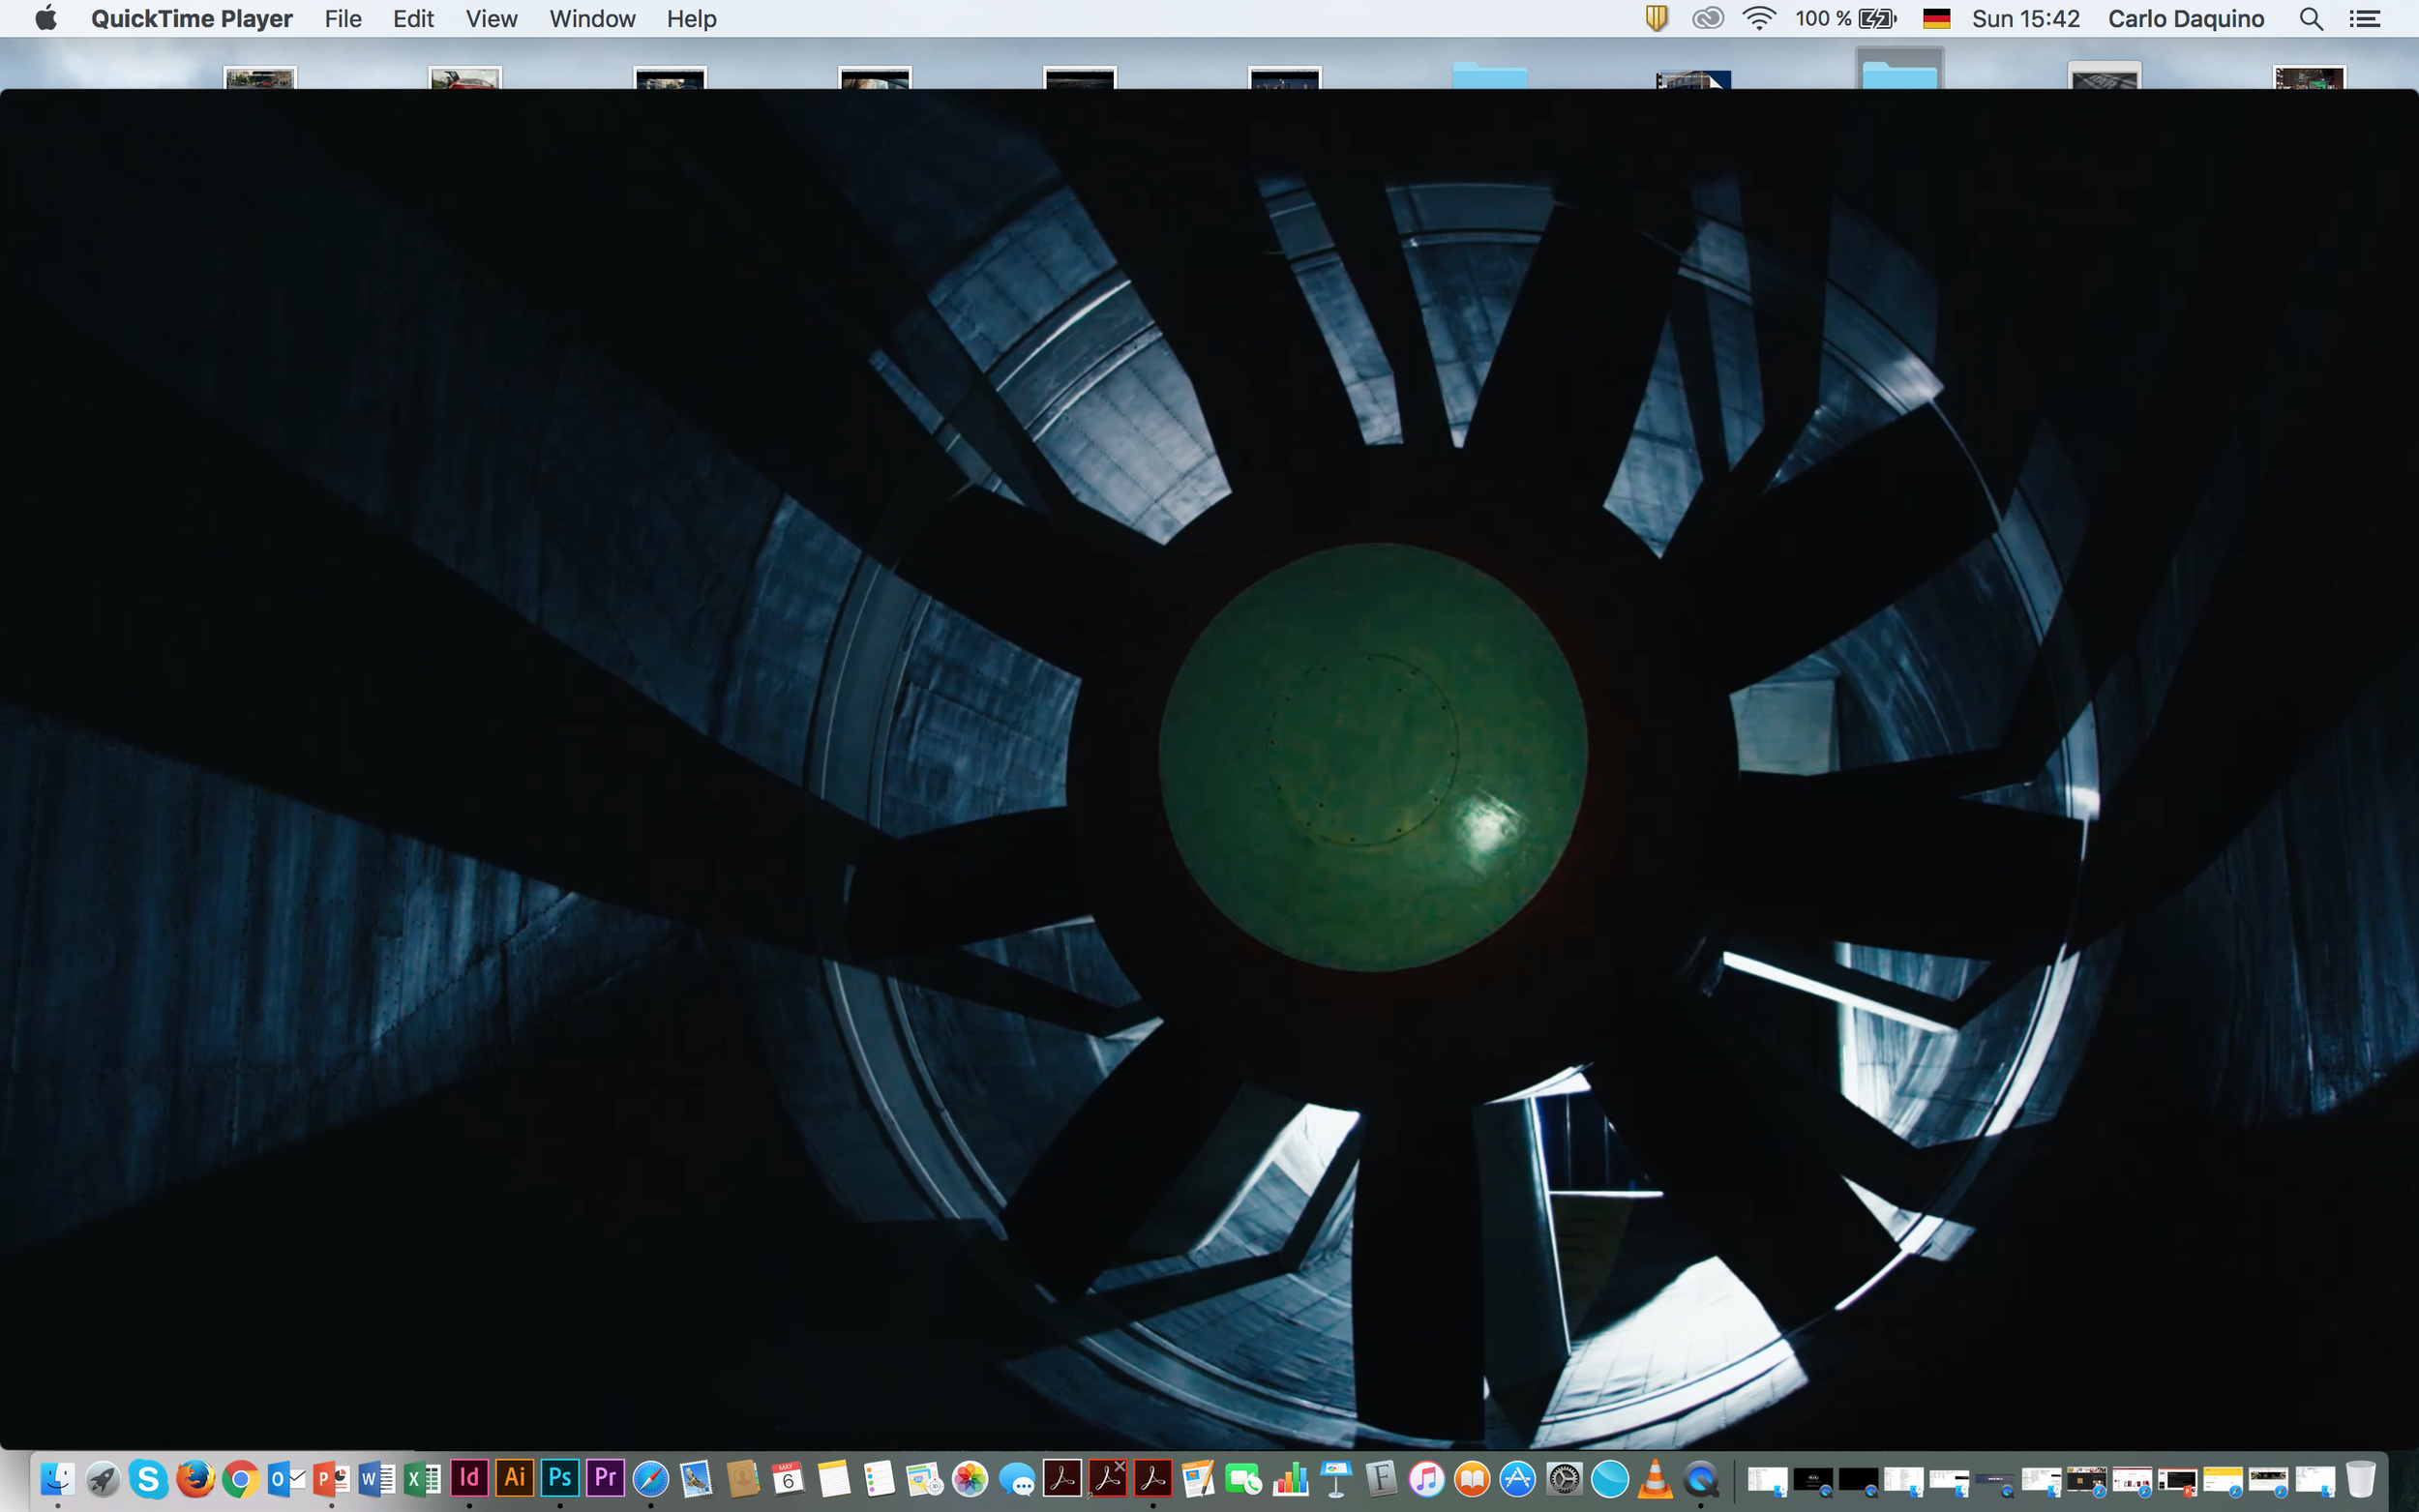Click the Sun 15:42 clock
Screen dimensions: 2419x1512
tap(2025, 19)
